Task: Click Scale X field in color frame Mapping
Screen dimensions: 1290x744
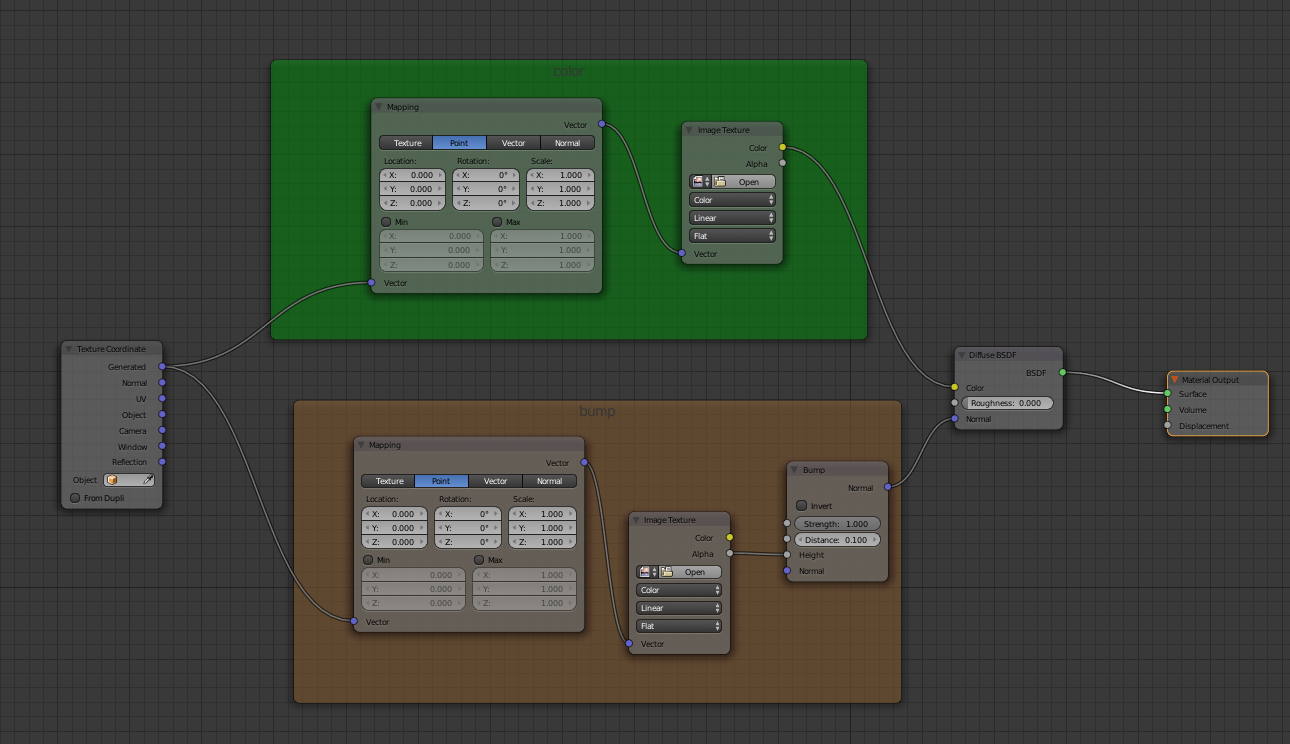Action: [561, 175]
